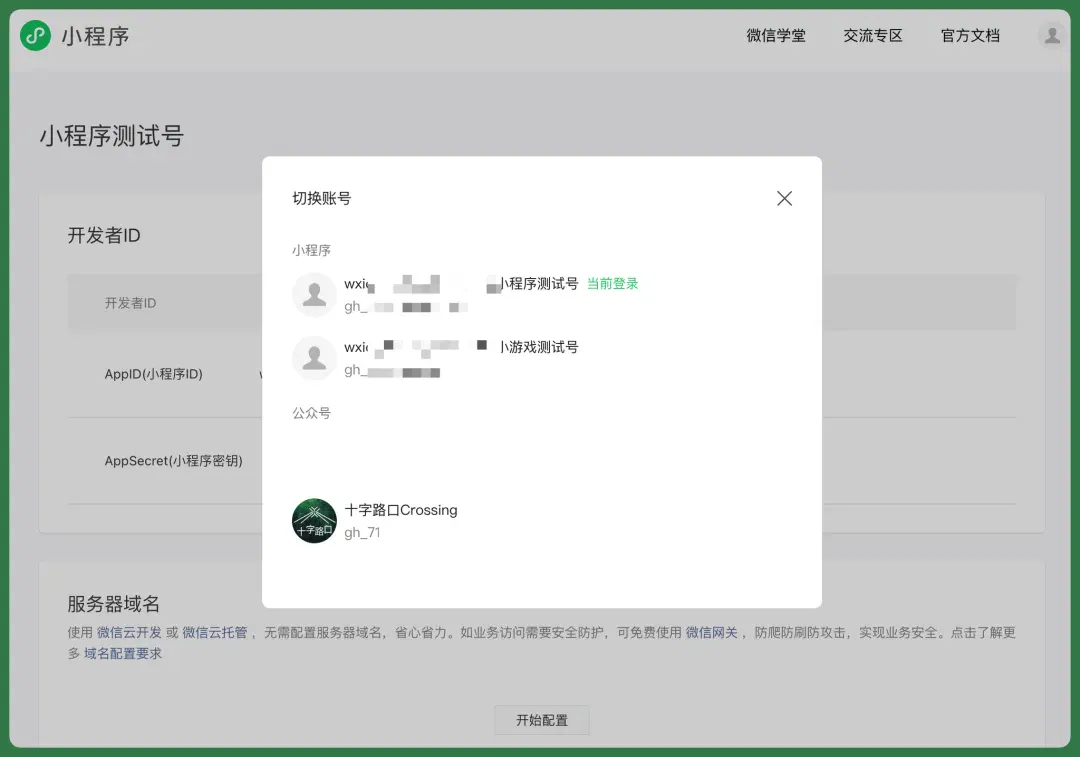
Task: Click the AppSecret(小程序密钥) row label
Action: [174, 461]
